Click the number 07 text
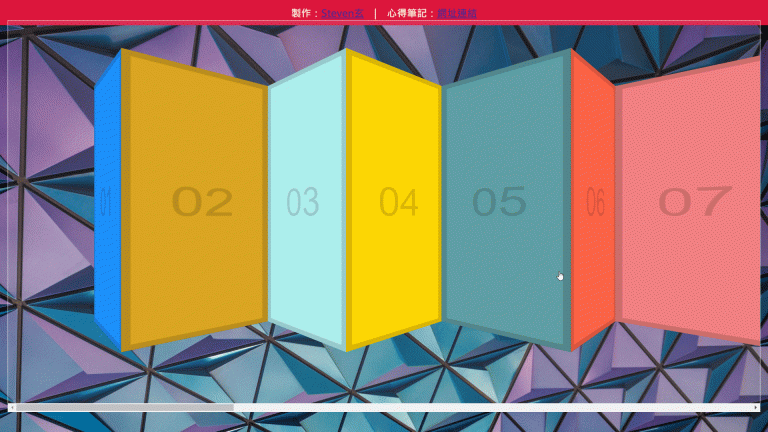This screenshot has width=768, height=432. 694,202
